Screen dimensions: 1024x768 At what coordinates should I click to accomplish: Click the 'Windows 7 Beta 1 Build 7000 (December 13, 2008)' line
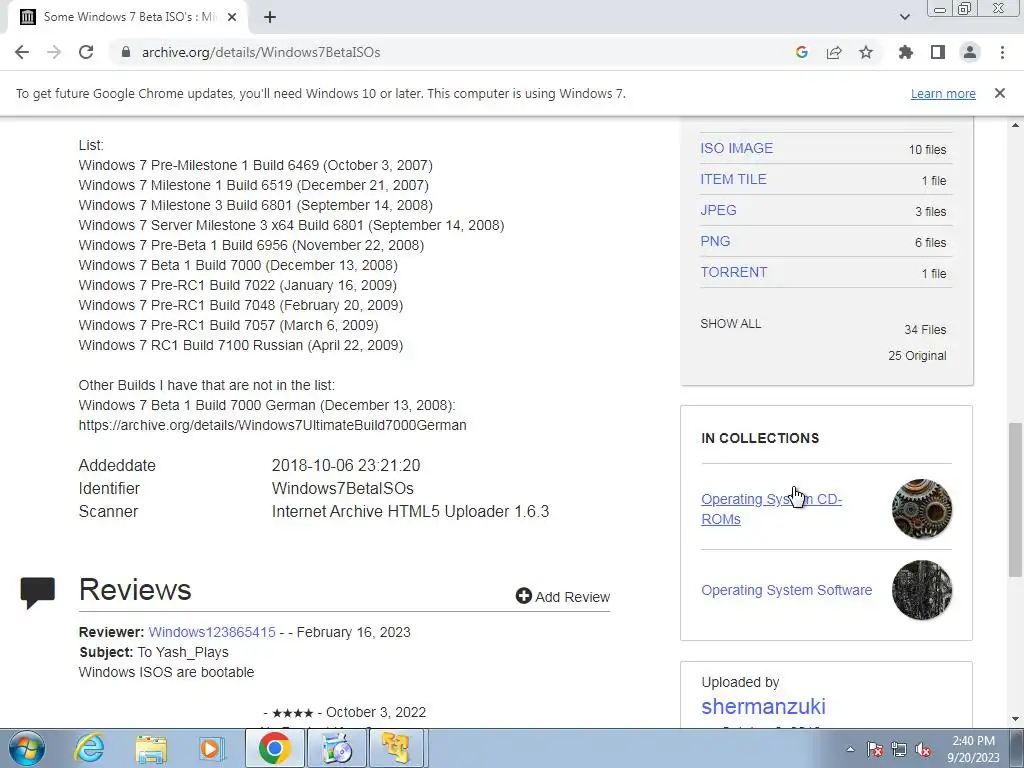(x=238, y=265)
